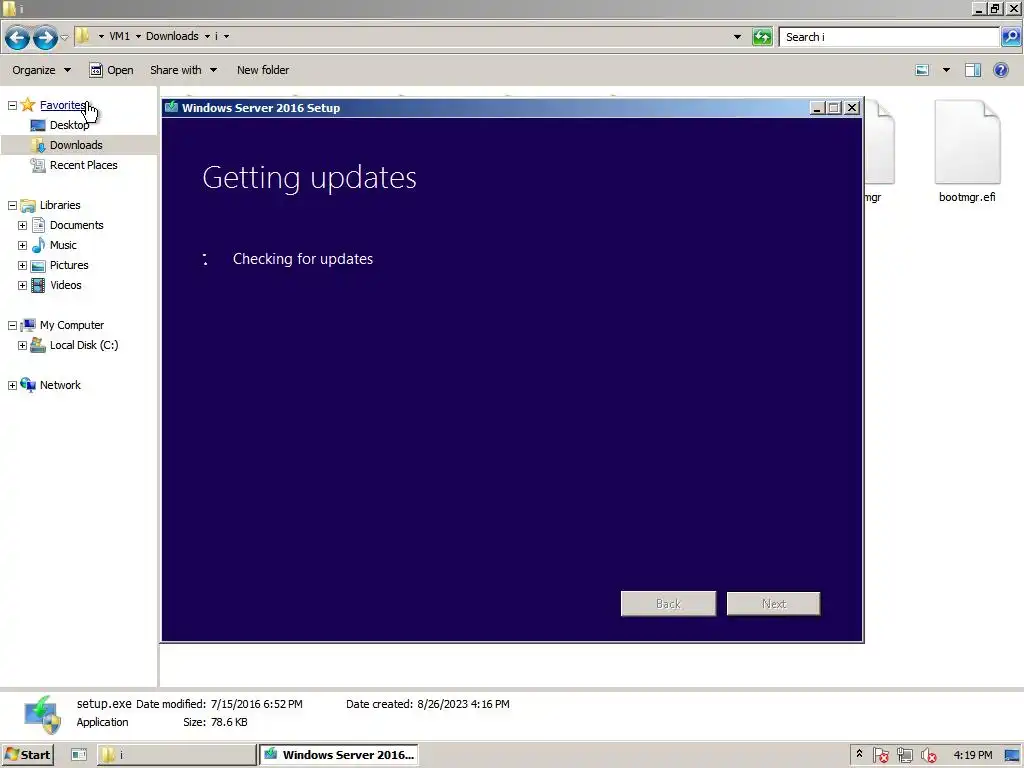The image size is (1024, 768).
Task: Go back with the Explorer Back arrow
Action: tap(18, 37)
